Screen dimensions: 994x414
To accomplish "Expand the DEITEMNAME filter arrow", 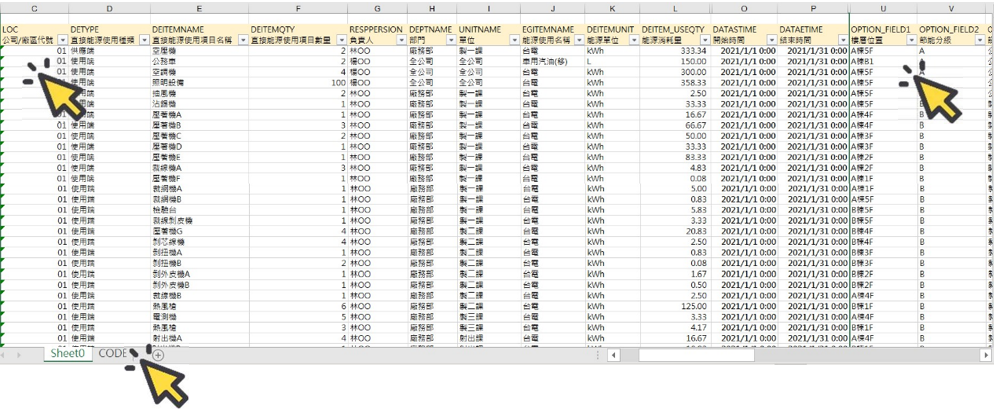I will [240, 40].
